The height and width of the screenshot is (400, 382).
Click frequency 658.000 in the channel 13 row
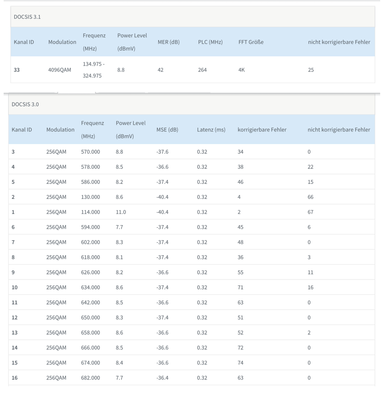pos(90,333)
